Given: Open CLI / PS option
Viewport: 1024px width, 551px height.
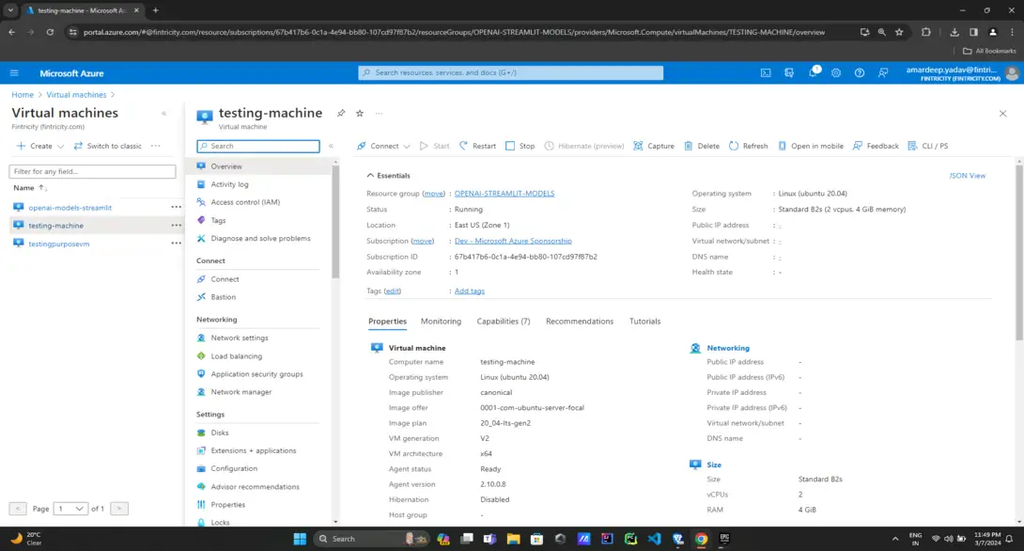Looking at the screenshot, I should pyautogui.click(x=928, y=146).
